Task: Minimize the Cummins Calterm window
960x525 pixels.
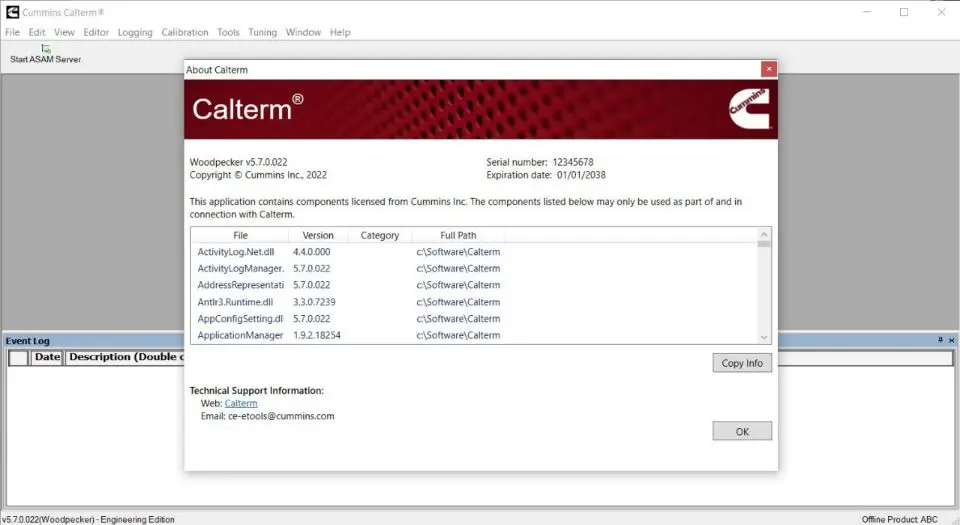Action: tap(867, 12)
